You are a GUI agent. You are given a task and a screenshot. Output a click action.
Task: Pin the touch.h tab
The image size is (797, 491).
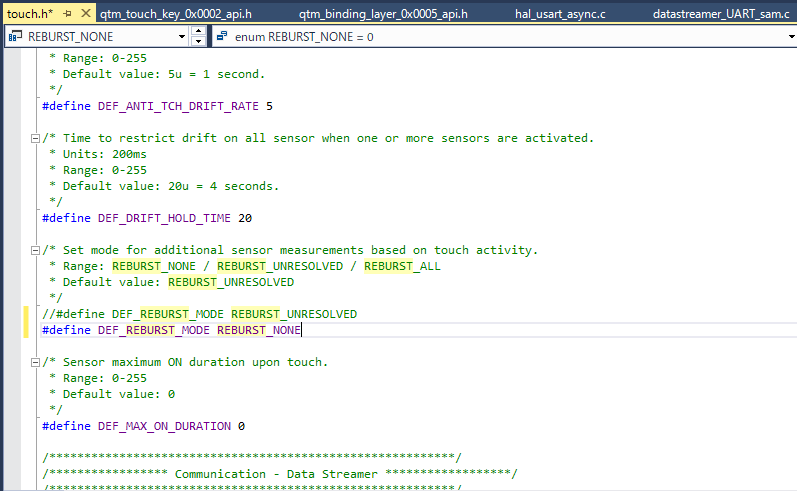[x=67, y=14]
